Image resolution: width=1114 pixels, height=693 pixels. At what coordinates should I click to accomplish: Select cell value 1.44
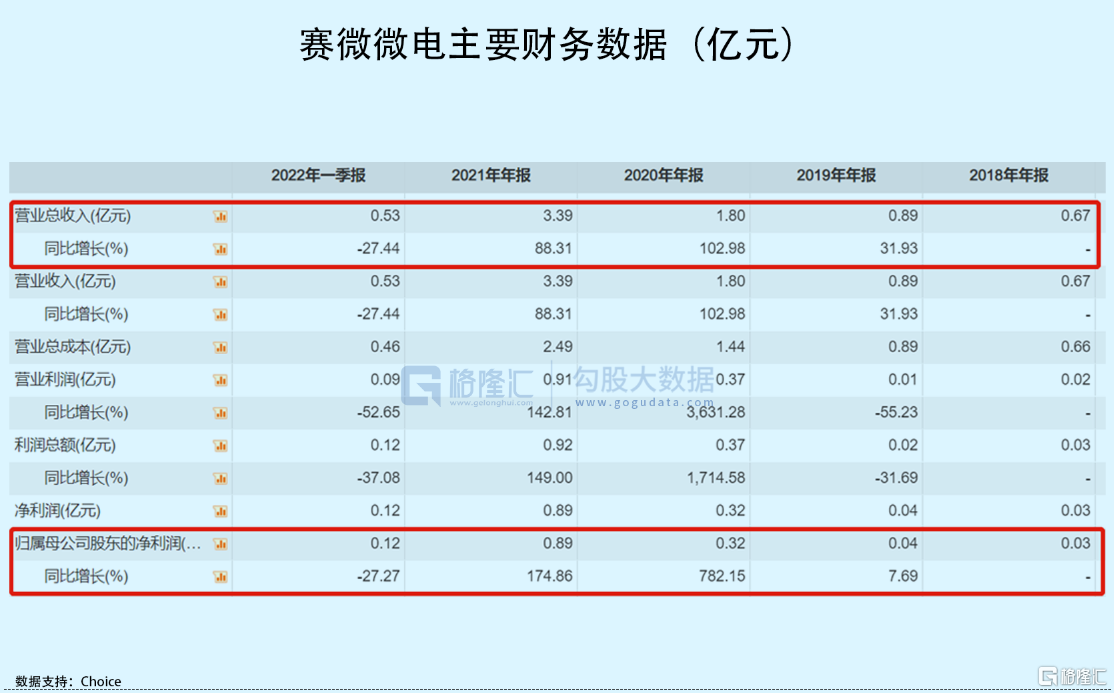(x=730, y=347)
